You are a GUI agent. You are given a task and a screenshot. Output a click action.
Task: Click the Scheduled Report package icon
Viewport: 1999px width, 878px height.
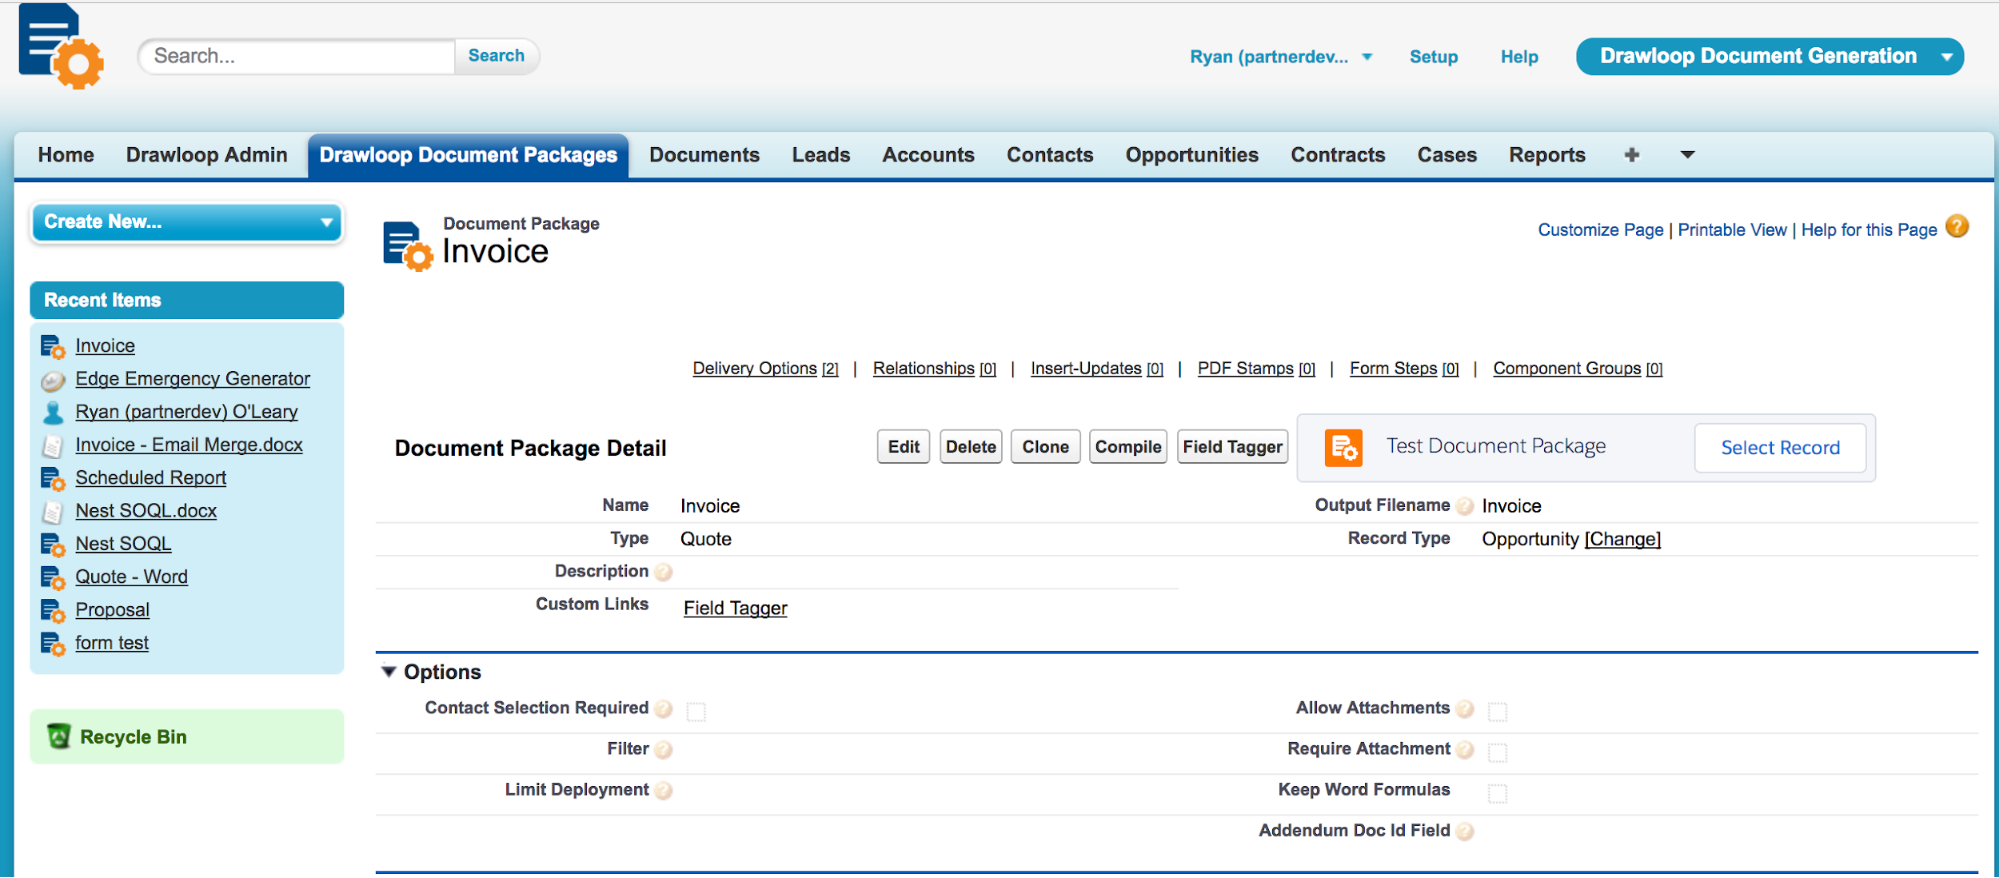pos(53,479)
